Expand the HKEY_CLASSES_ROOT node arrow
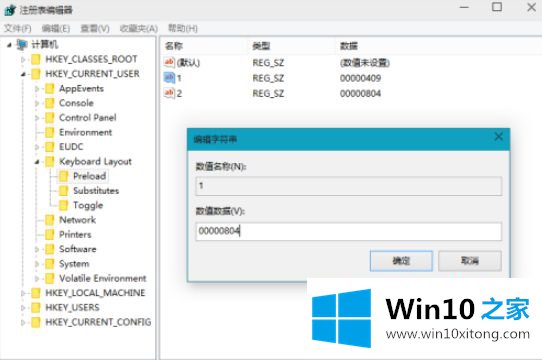 [x=23, y=60]
